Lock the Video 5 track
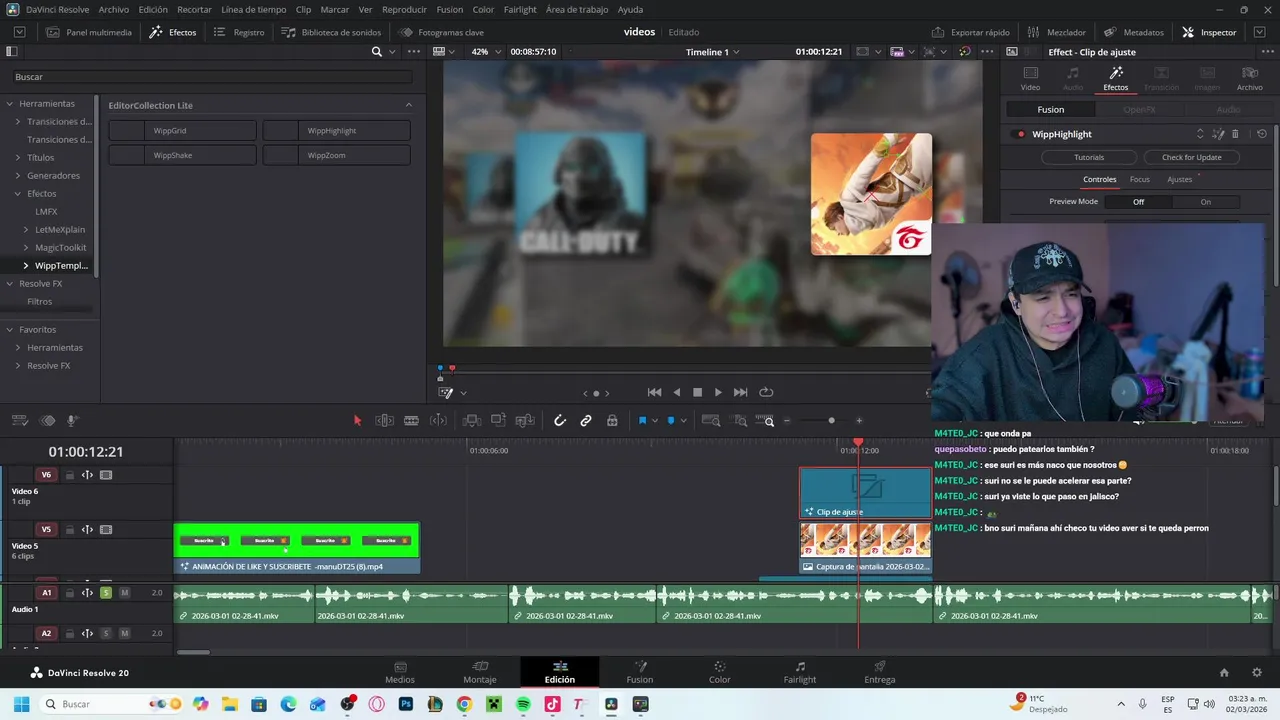Viewport: 1280px width, 720px height. point(69,530)
